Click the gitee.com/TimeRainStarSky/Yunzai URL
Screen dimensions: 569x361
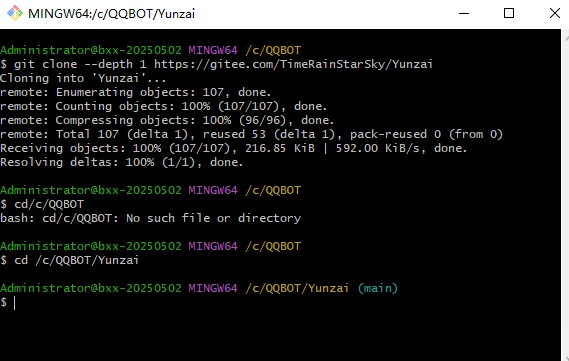[x=293, y=64]
